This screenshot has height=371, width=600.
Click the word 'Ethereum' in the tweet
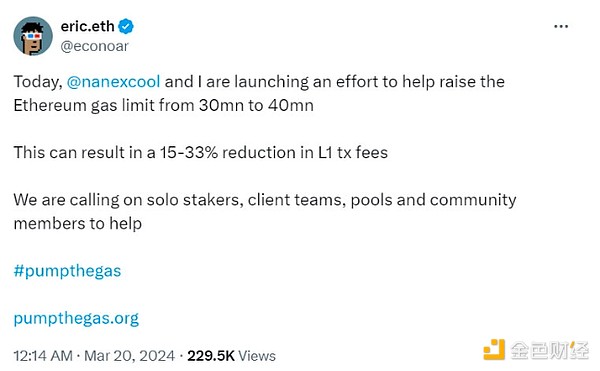point(50,105)
